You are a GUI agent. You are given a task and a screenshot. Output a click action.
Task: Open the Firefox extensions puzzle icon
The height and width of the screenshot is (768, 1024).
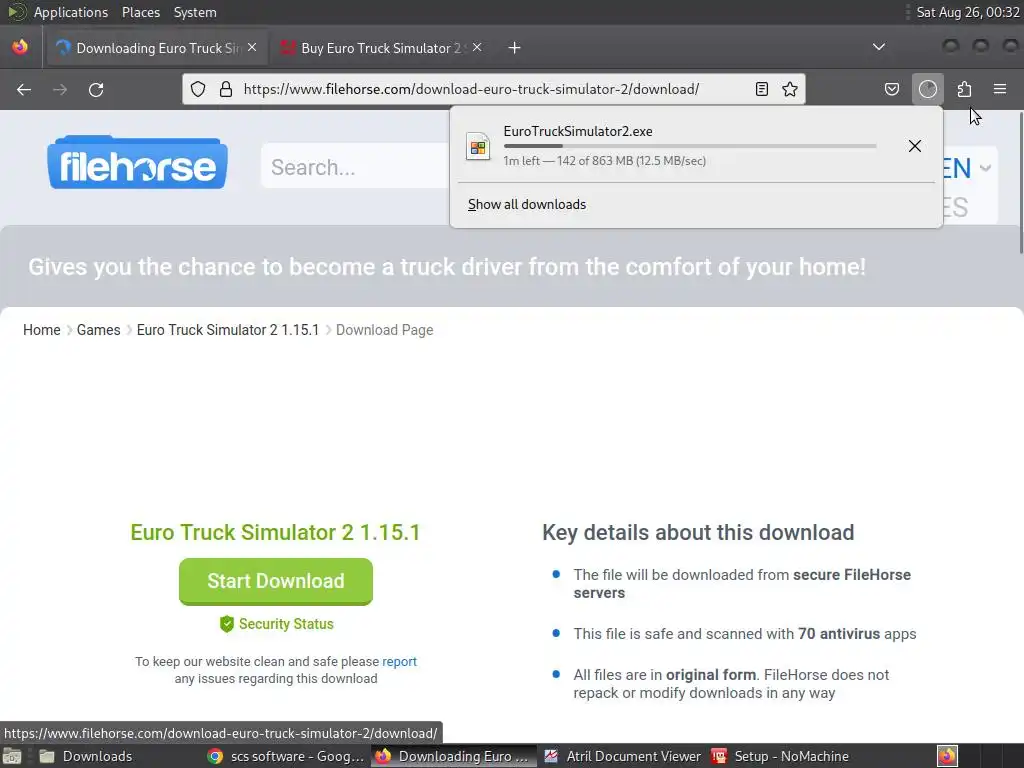(965, 89)
